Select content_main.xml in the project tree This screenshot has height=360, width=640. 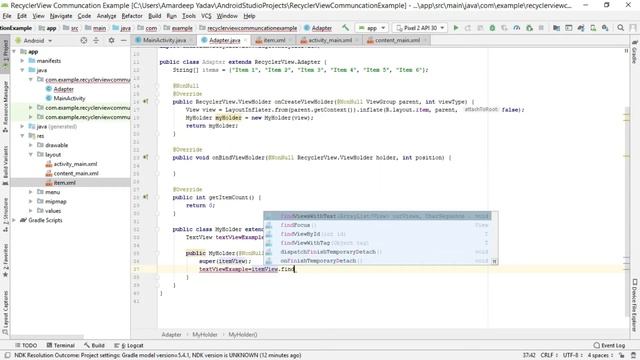pyautogui.click(x=76, y=173)
